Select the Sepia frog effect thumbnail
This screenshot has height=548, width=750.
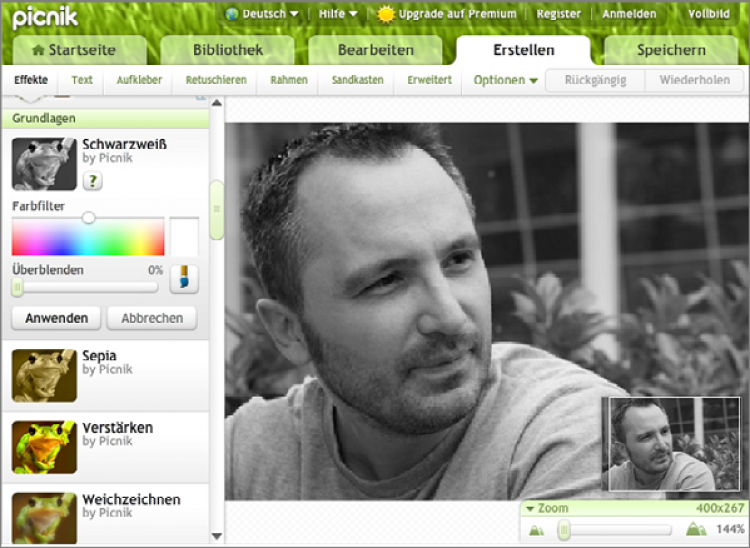[44, 375]
